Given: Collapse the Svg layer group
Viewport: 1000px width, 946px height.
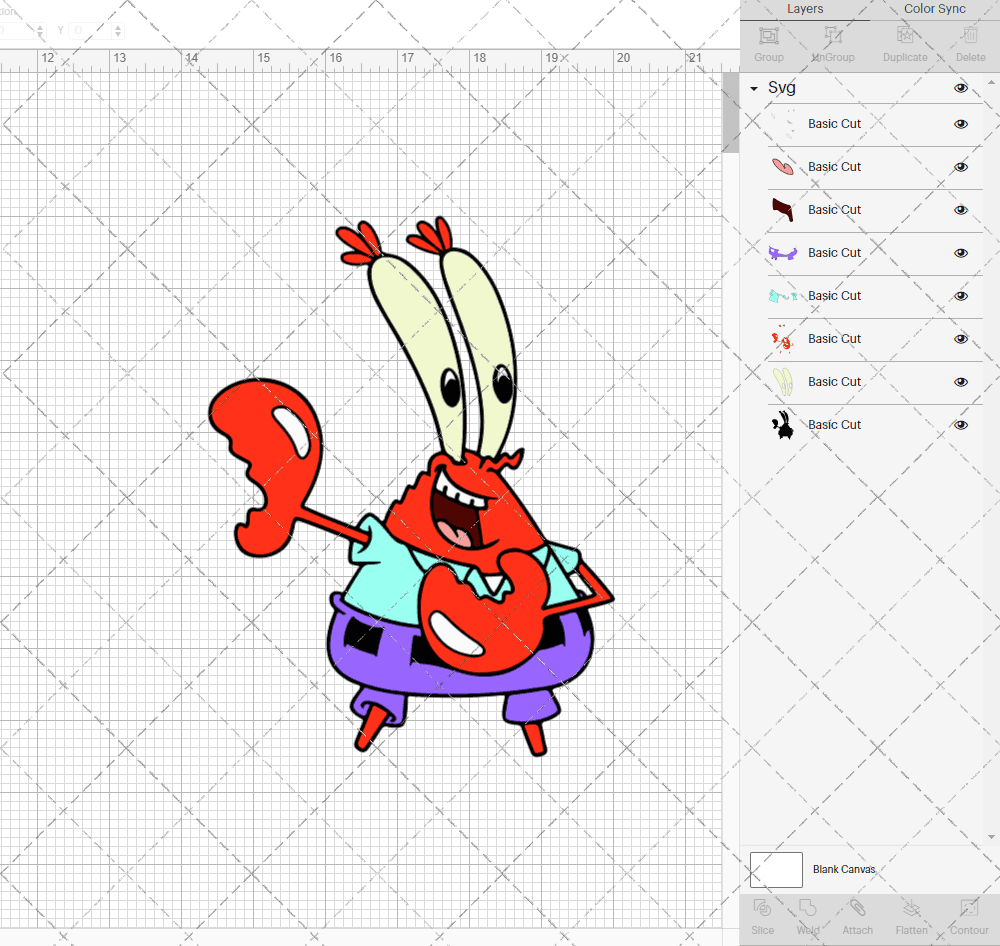Looking at the screenshot, I should click(754, 89).
